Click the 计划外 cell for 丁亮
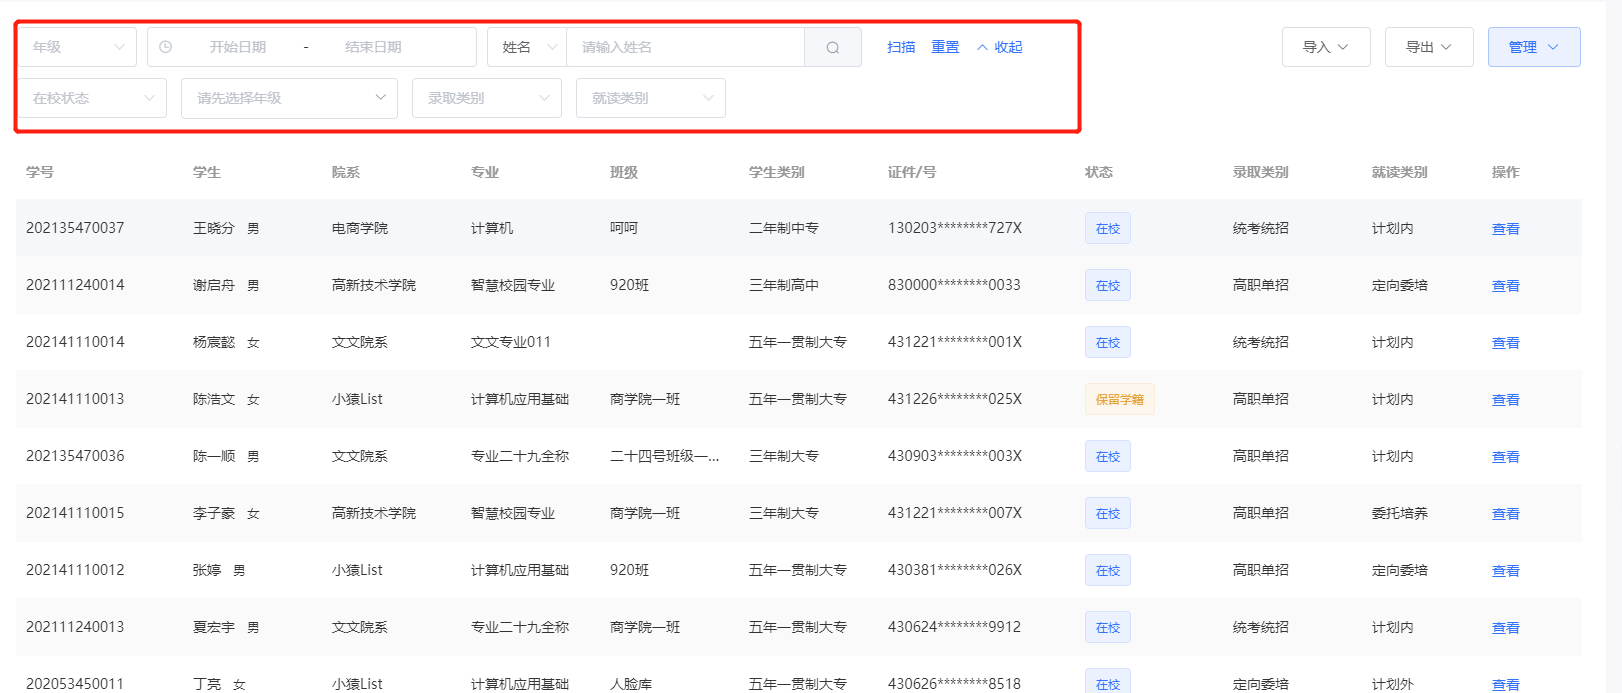 tap(1393, 684)
